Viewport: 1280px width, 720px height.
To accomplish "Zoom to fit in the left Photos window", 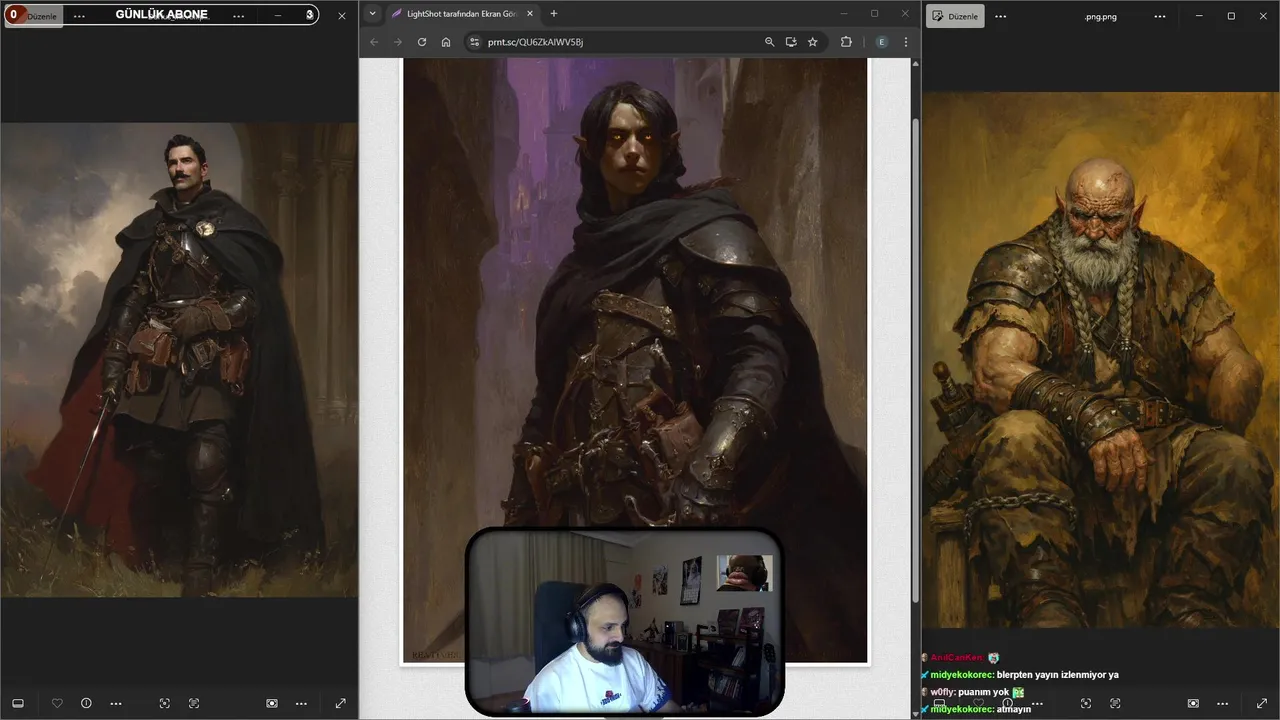I will tap(165, 703).
